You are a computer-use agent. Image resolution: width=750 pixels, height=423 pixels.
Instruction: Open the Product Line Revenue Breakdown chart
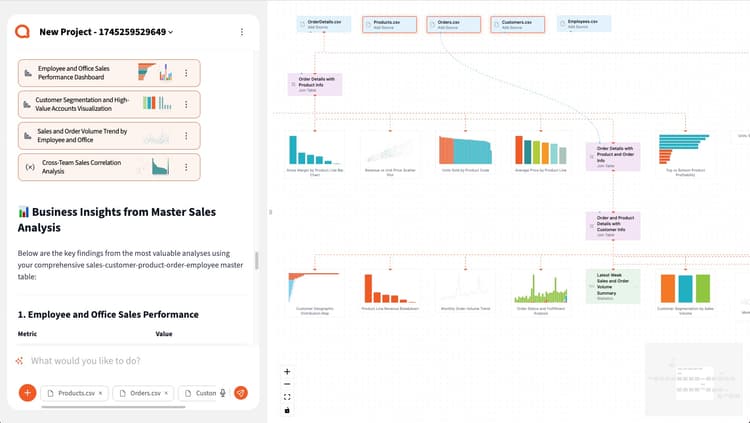(390, 291)
